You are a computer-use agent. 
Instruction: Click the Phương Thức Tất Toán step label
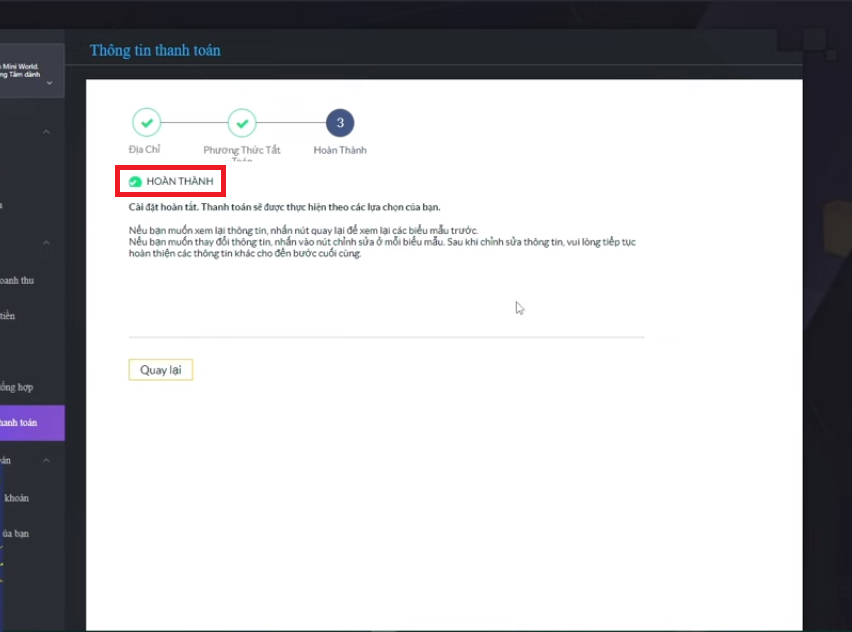[x=242, y=150]
